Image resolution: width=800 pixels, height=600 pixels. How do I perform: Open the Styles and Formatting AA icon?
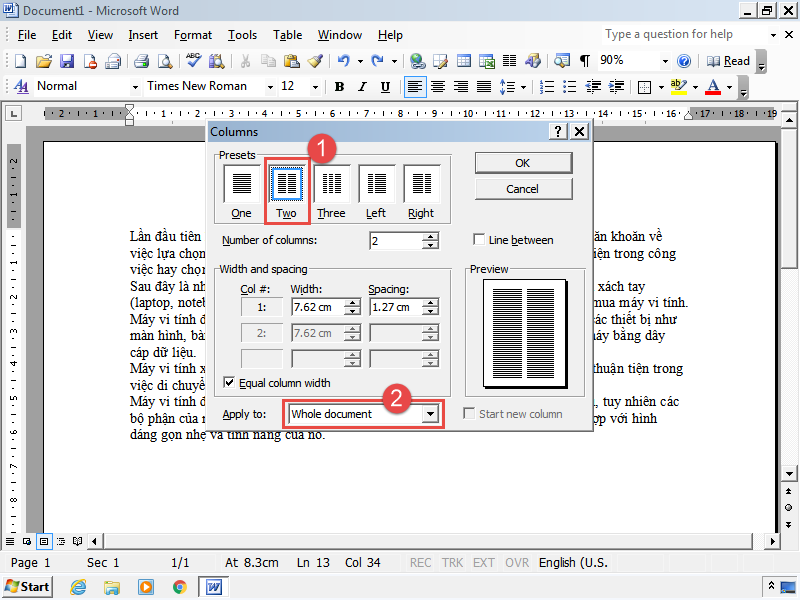coord(21,87)
